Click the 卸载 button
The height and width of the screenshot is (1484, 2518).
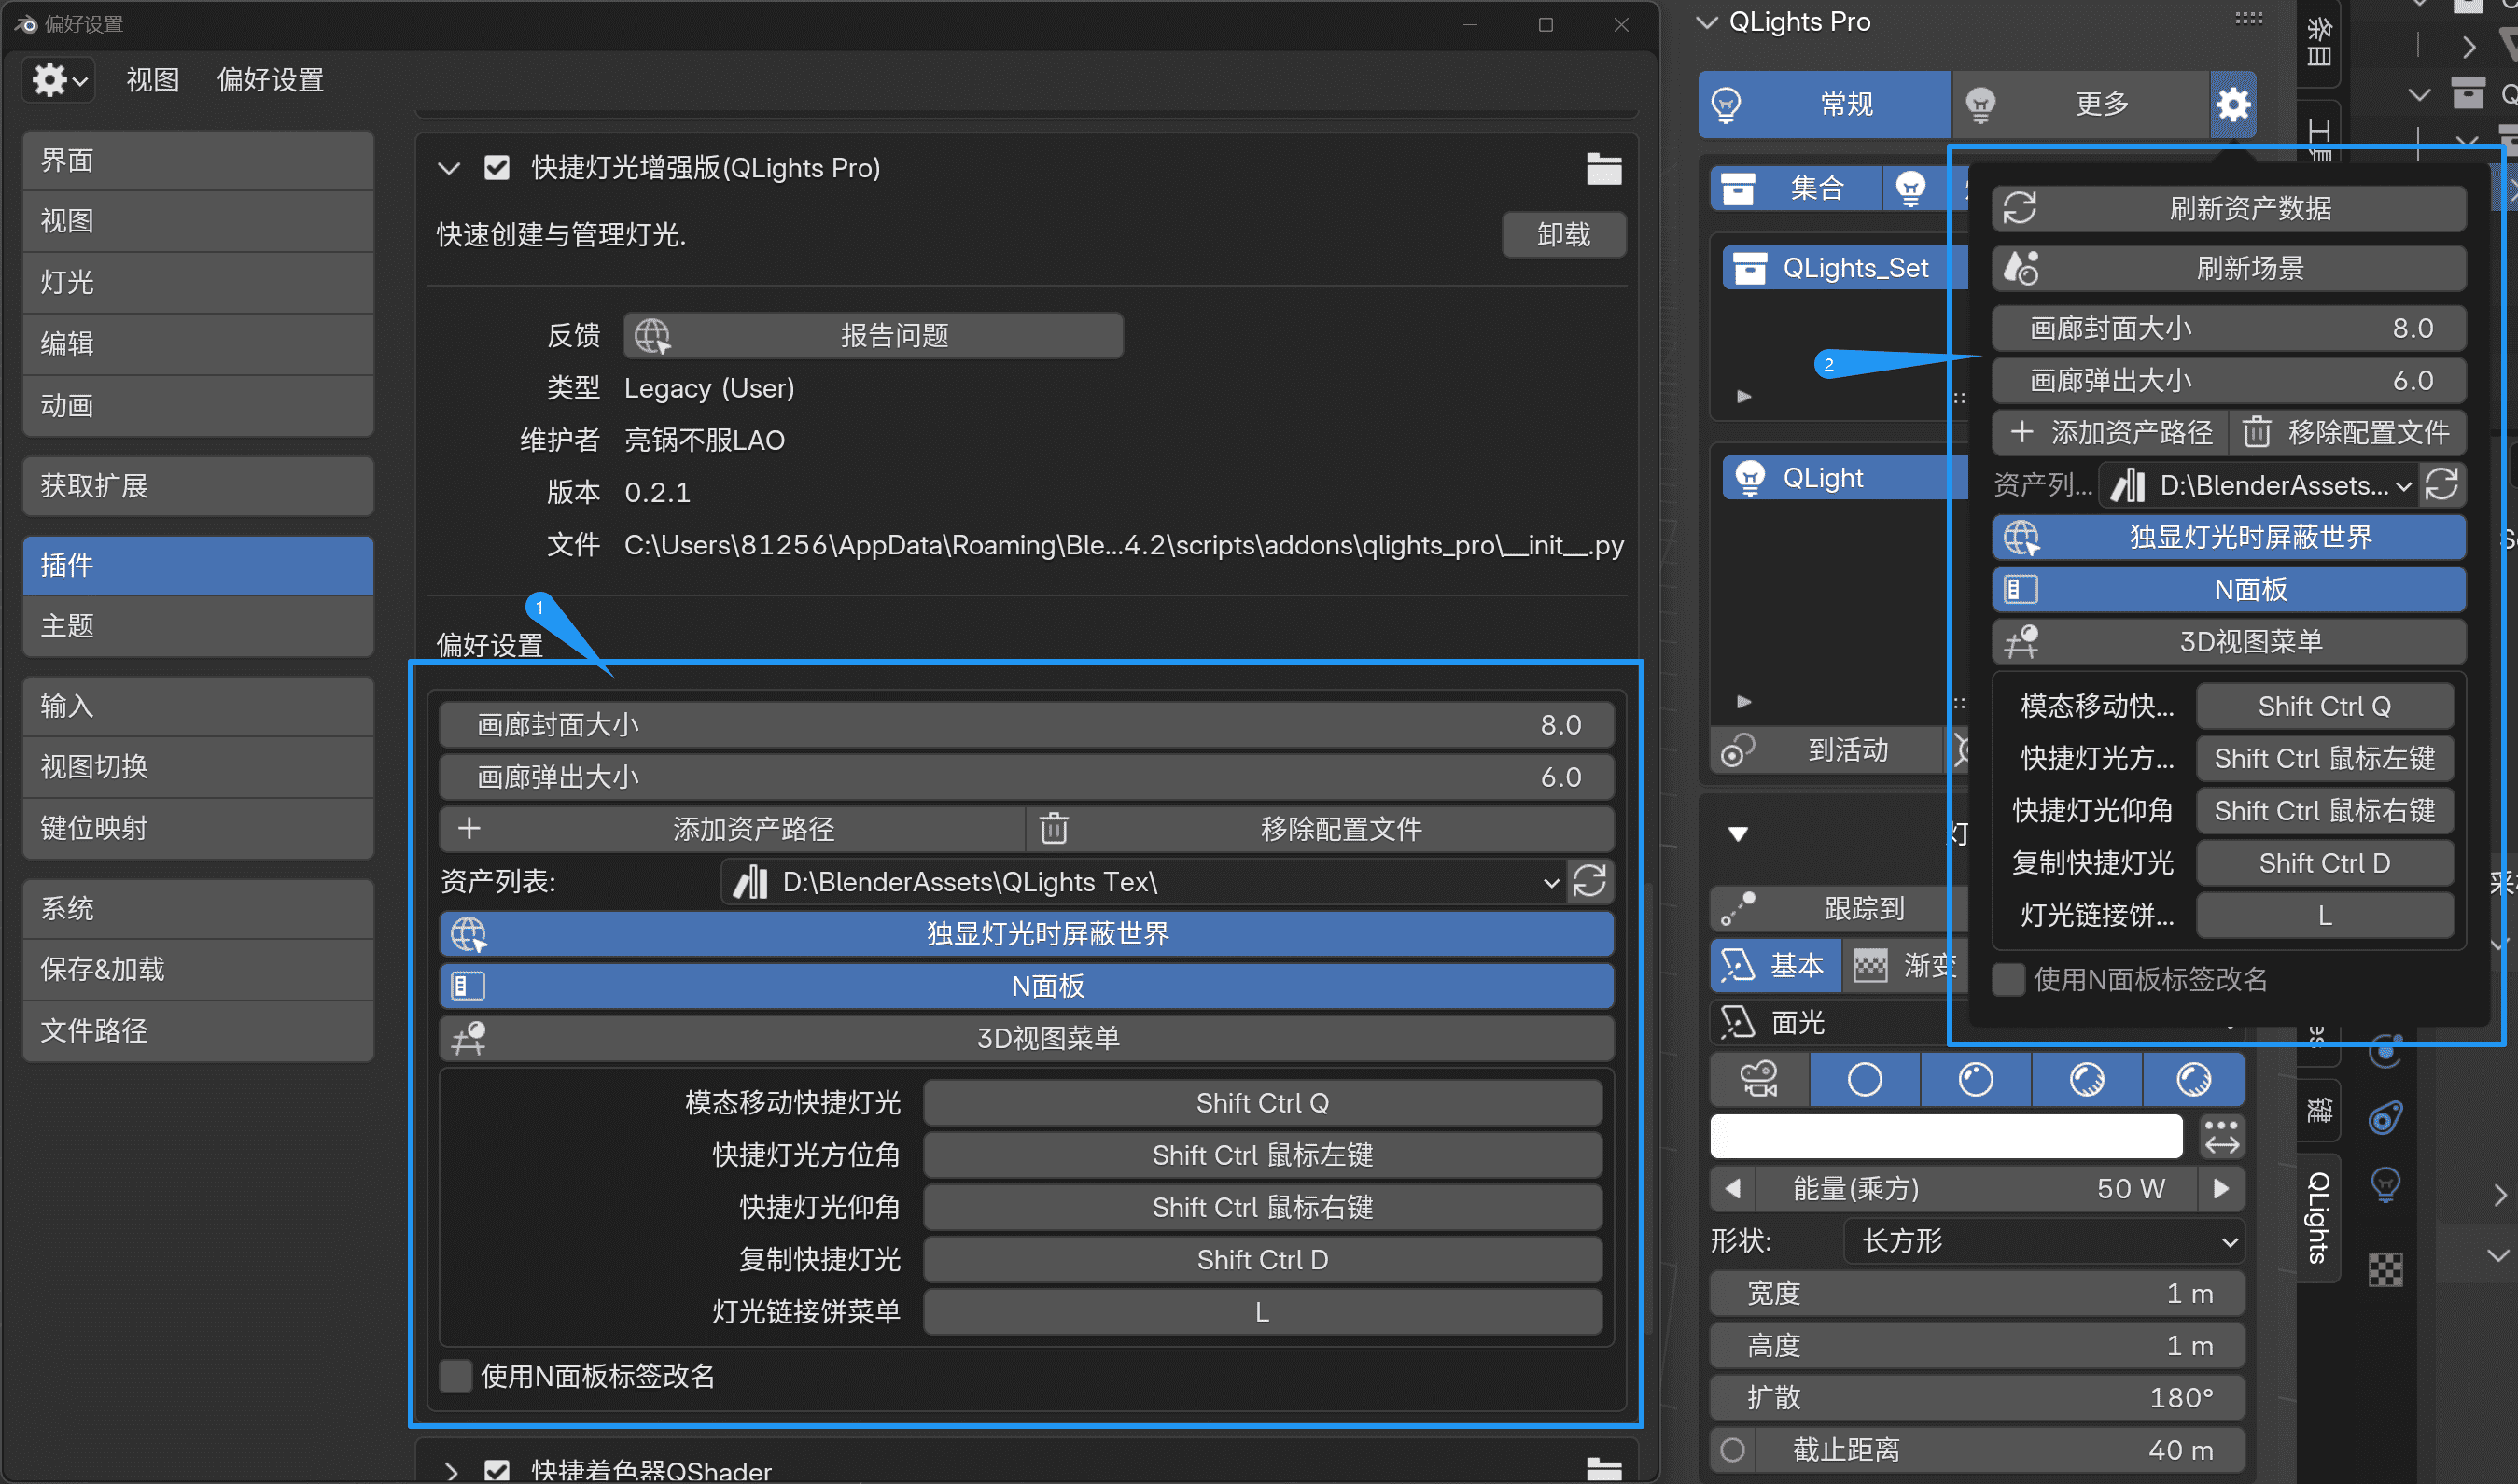[x=1563, y=235]
